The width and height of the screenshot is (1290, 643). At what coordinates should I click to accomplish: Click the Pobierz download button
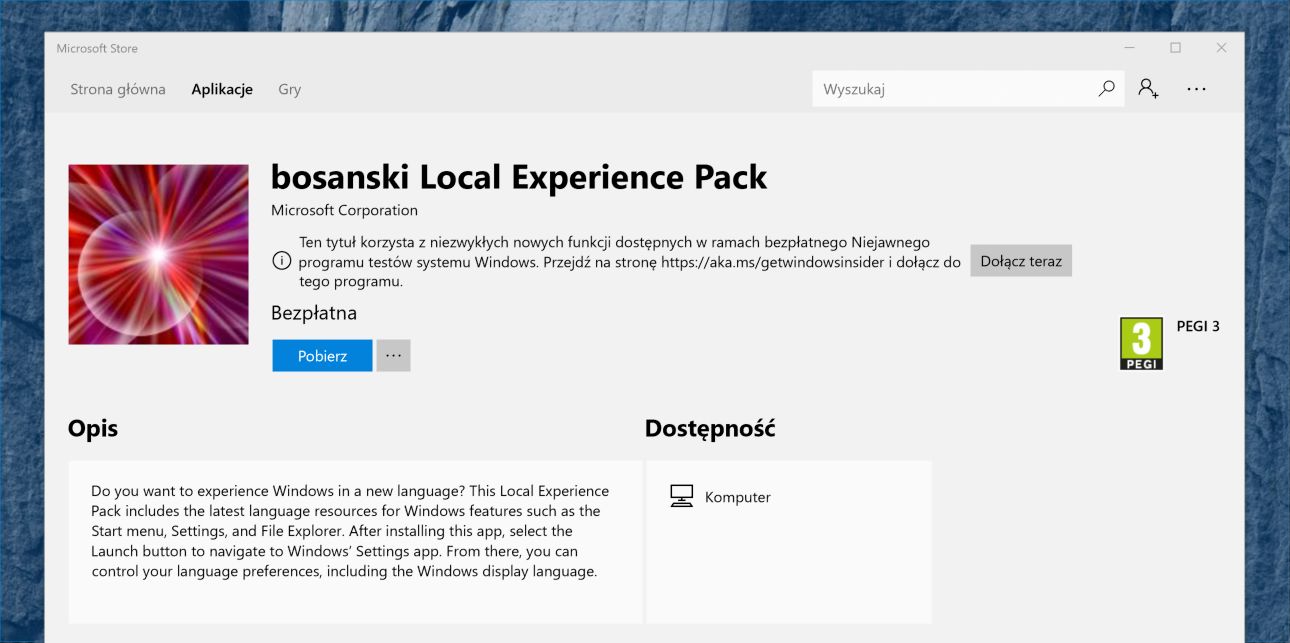tap(322, 356)
